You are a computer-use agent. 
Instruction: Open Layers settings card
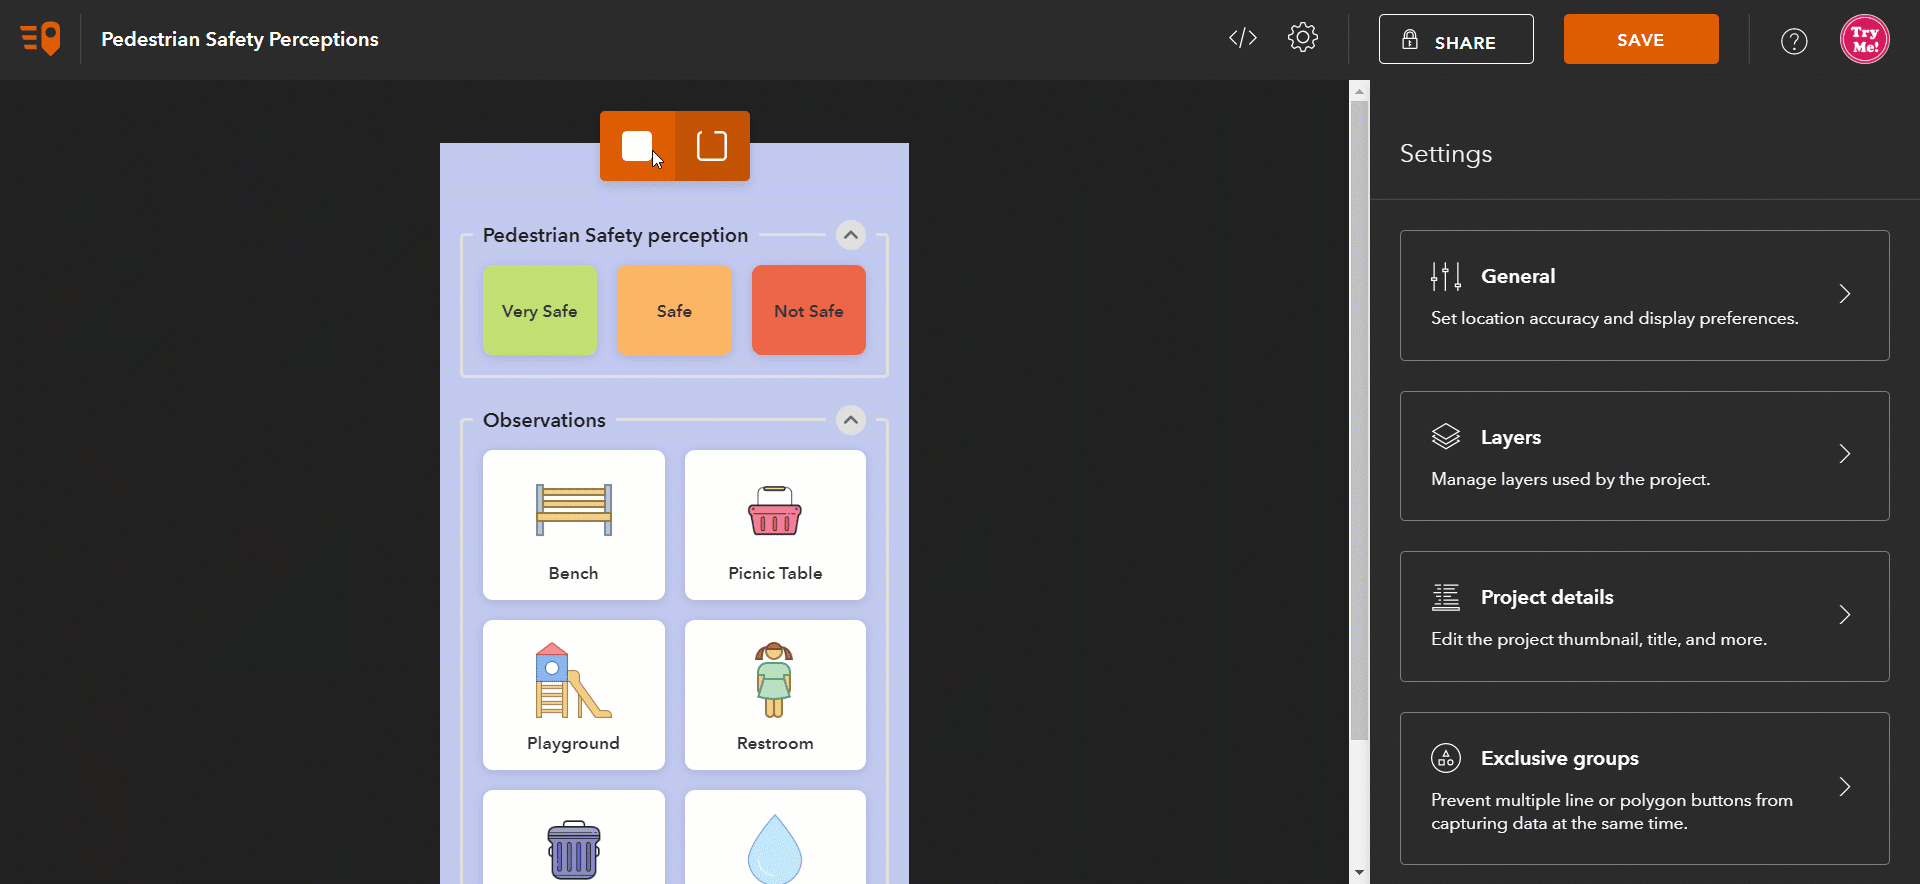point(1645,456)
